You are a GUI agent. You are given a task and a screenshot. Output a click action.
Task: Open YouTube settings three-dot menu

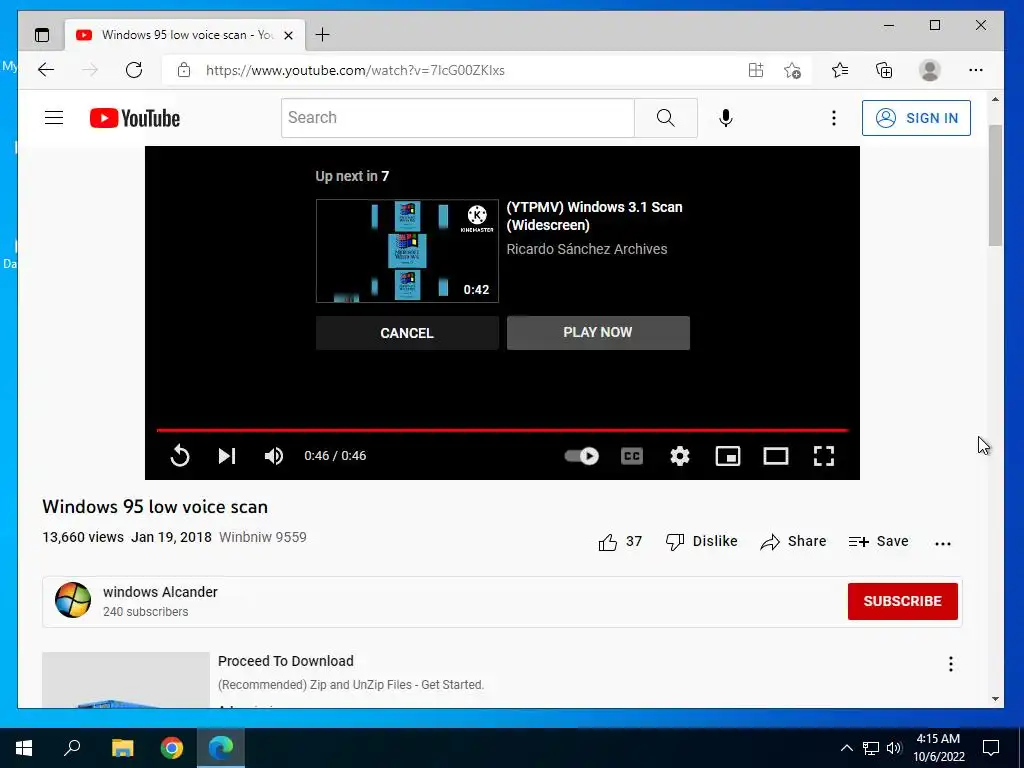click(x=833, y=118)
